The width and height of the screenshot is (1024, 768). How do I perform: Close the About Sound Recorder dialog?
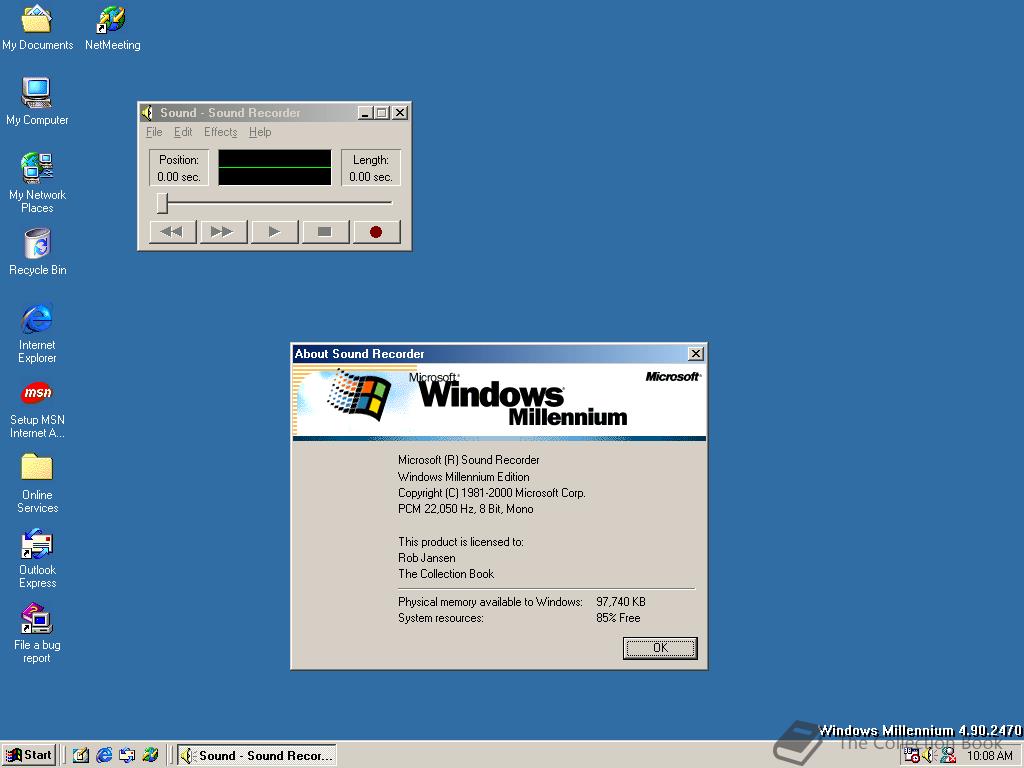tap(696, 353)
